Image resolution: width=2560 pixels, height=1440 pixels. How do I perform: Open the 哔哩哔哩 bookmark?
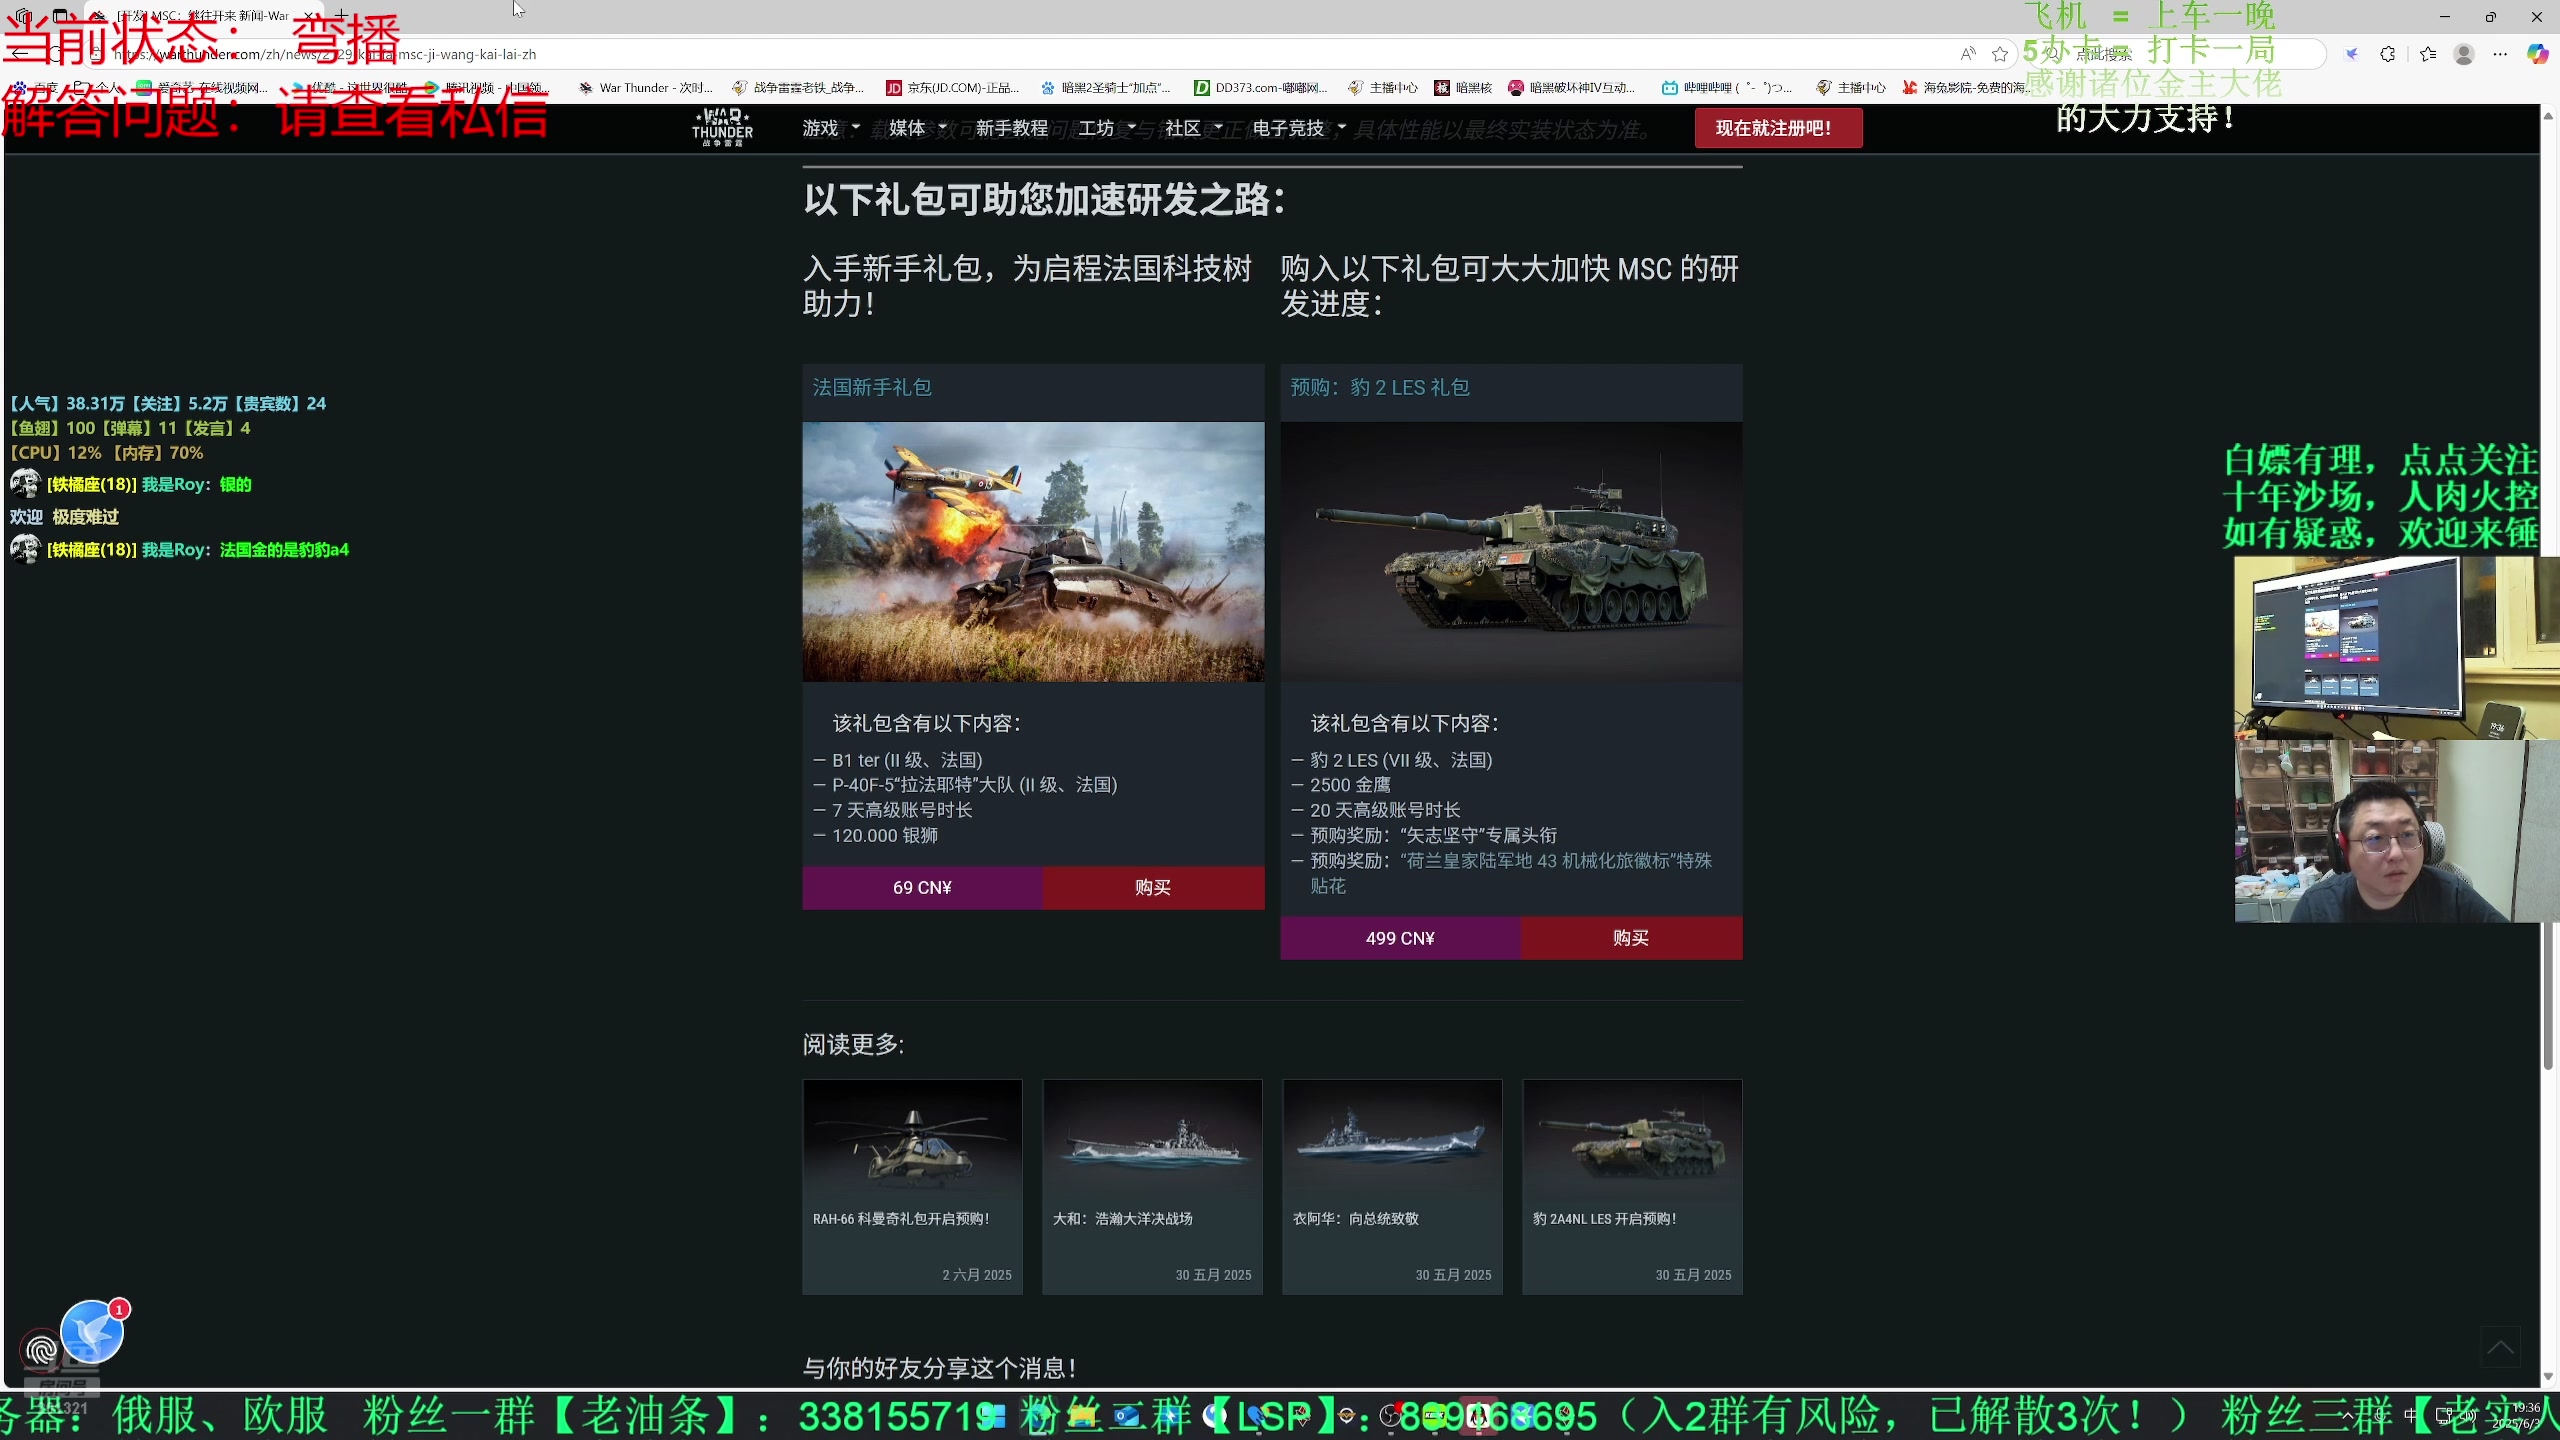[x=1727, y=88]
